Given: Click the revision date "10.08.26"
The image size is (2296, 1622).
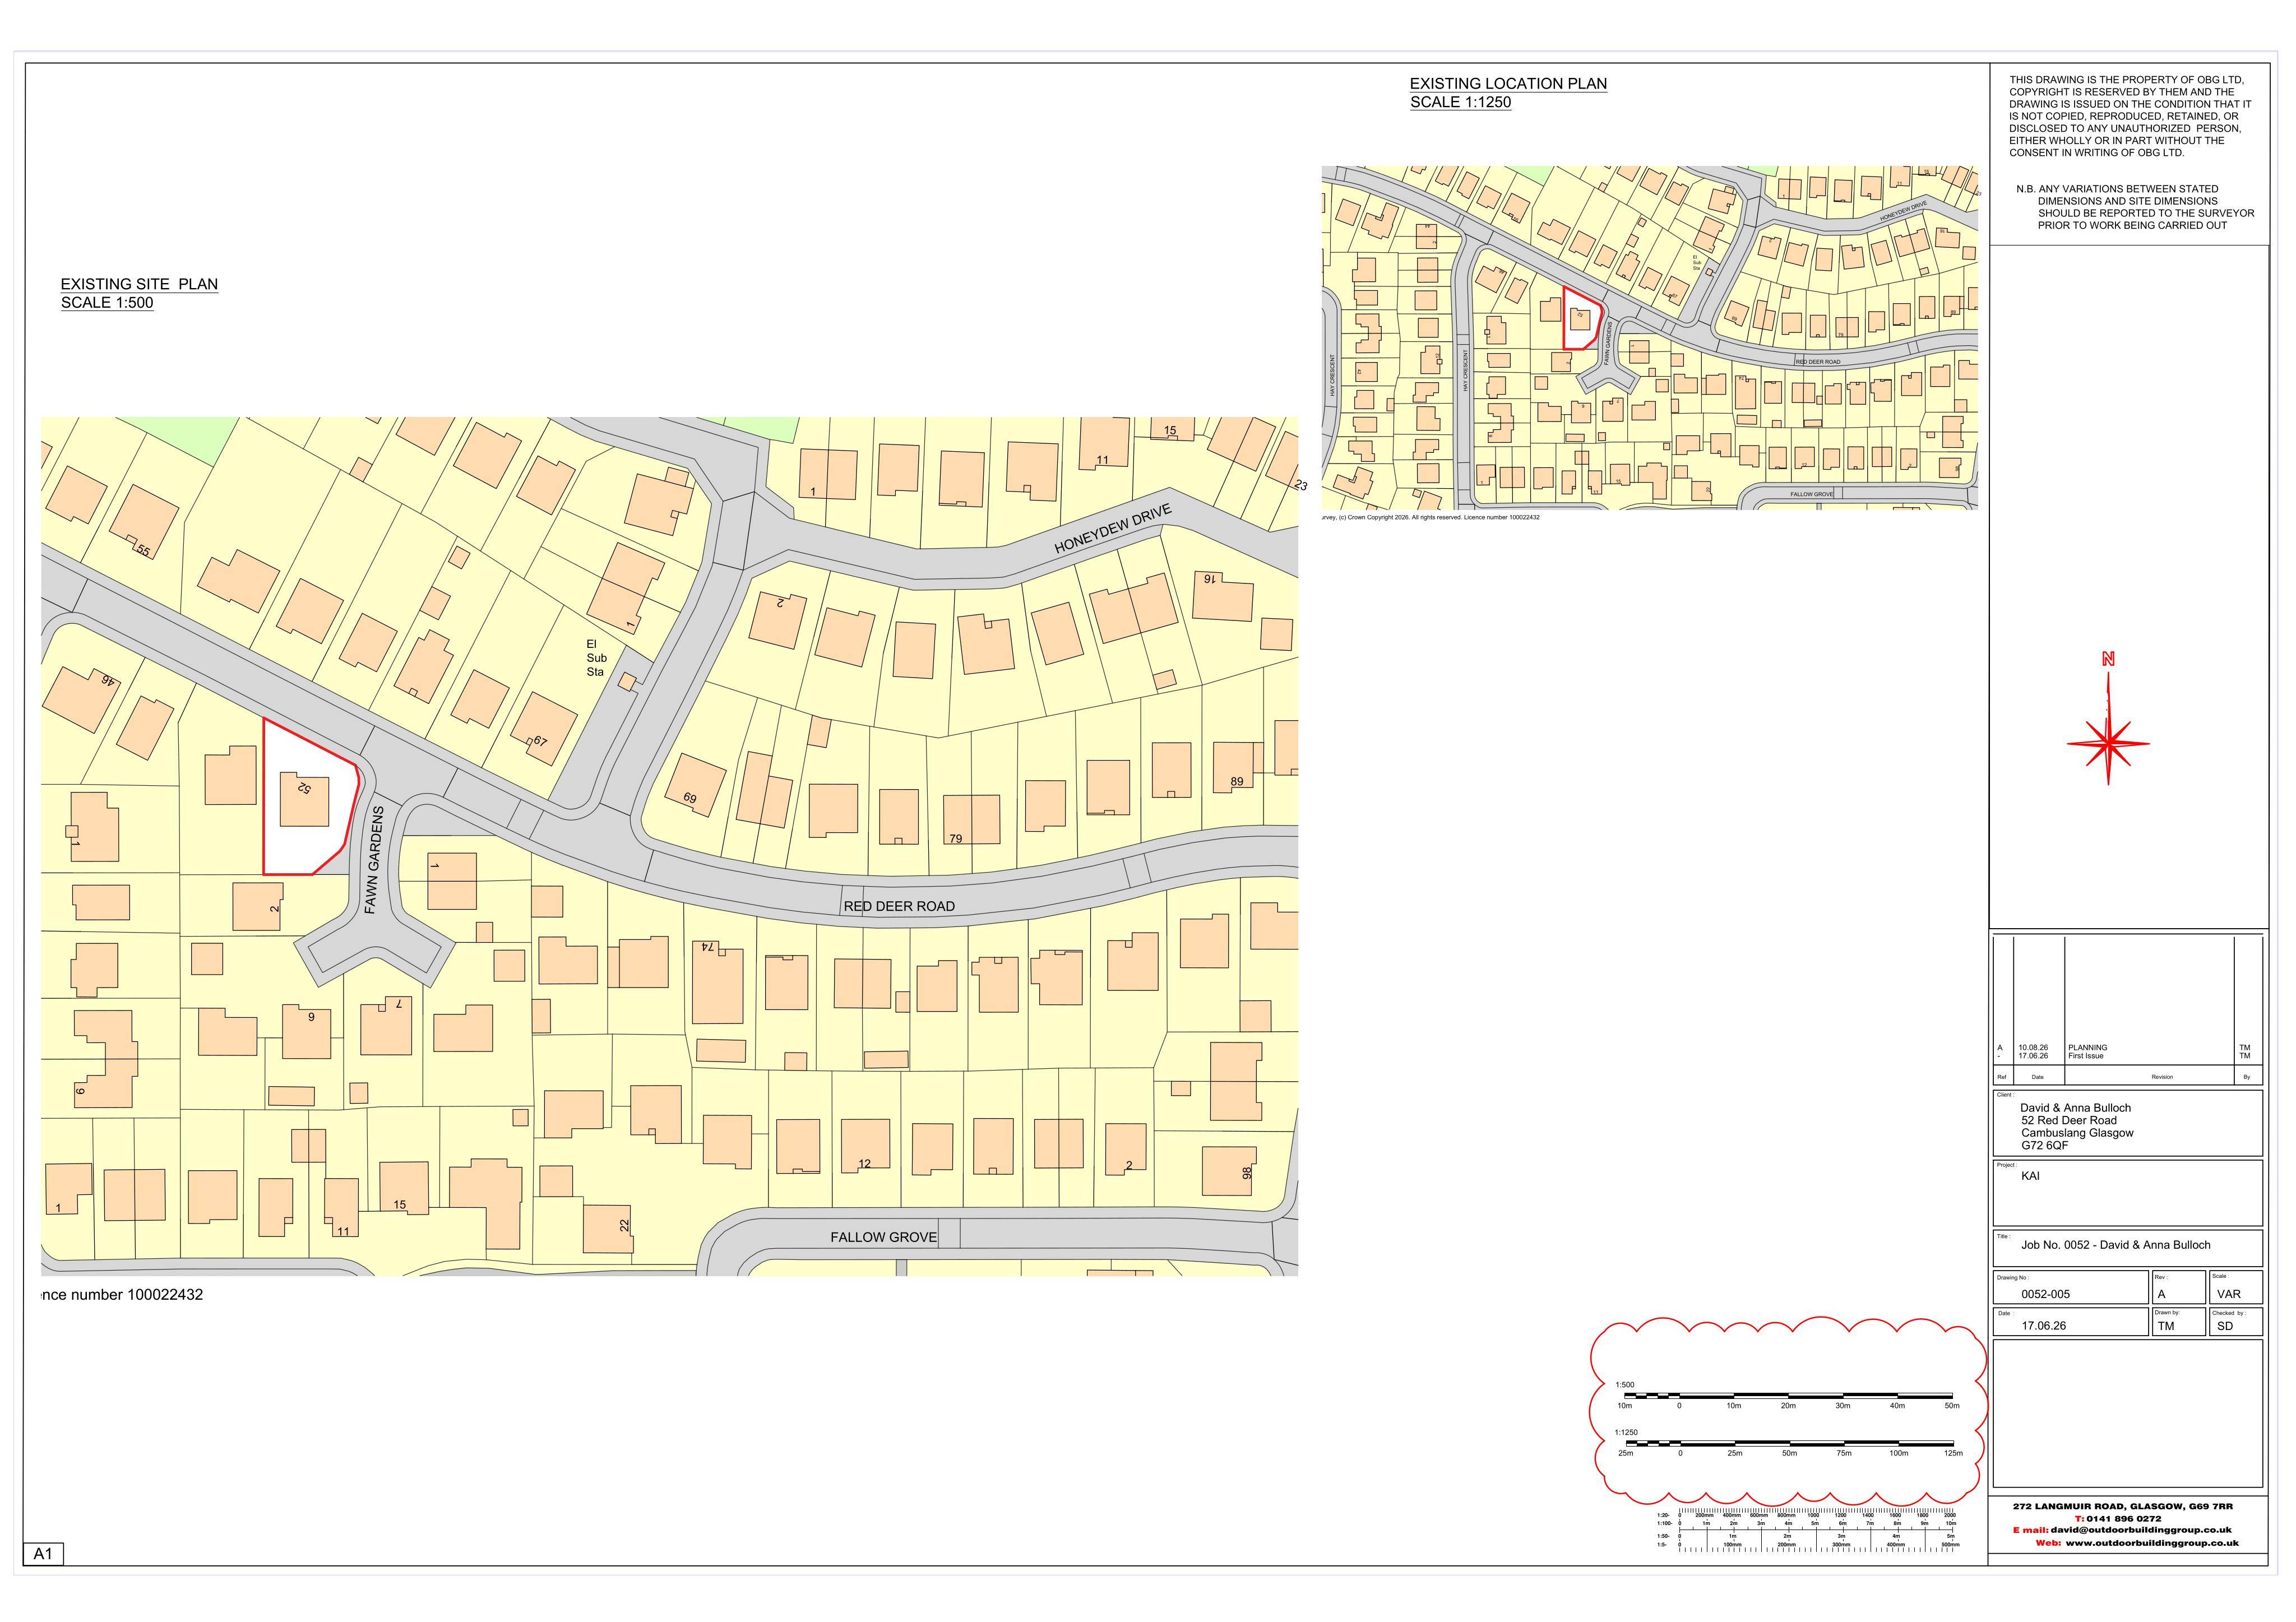Looking at the screenshot, I should (x=2032, y=1047).
